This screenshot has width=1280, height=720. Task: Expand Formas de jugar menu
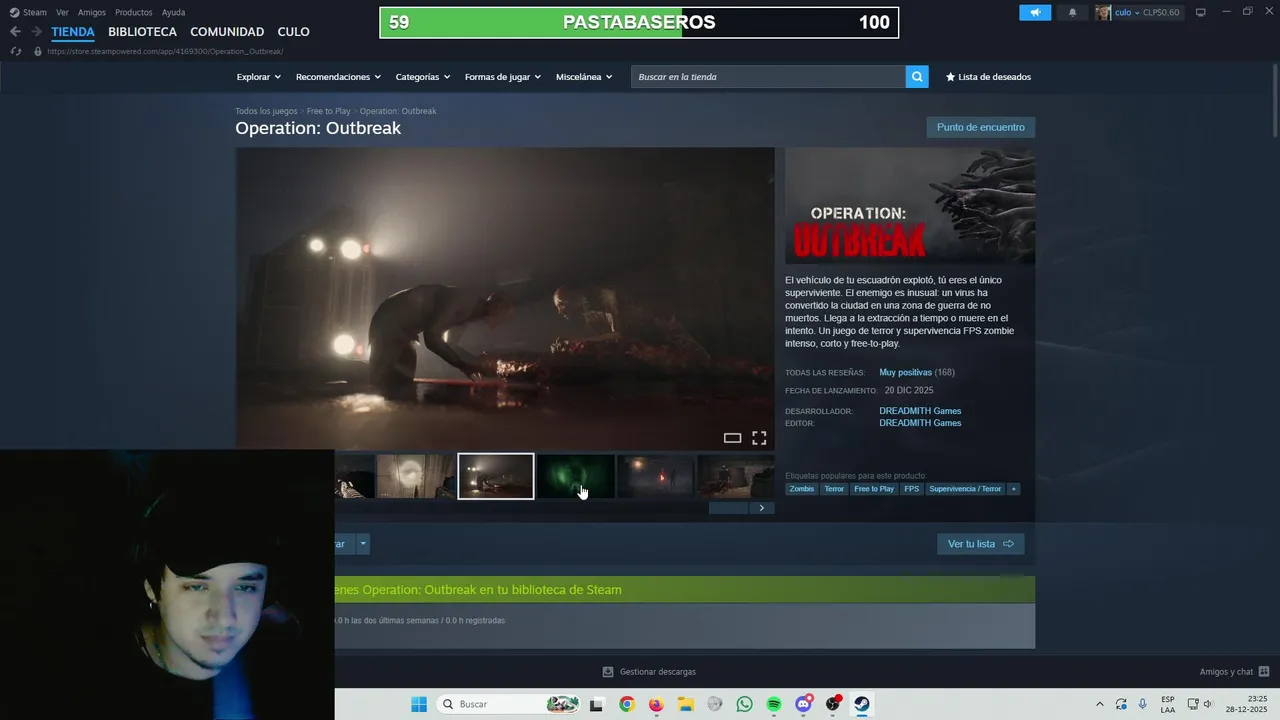tap(503, 77)
